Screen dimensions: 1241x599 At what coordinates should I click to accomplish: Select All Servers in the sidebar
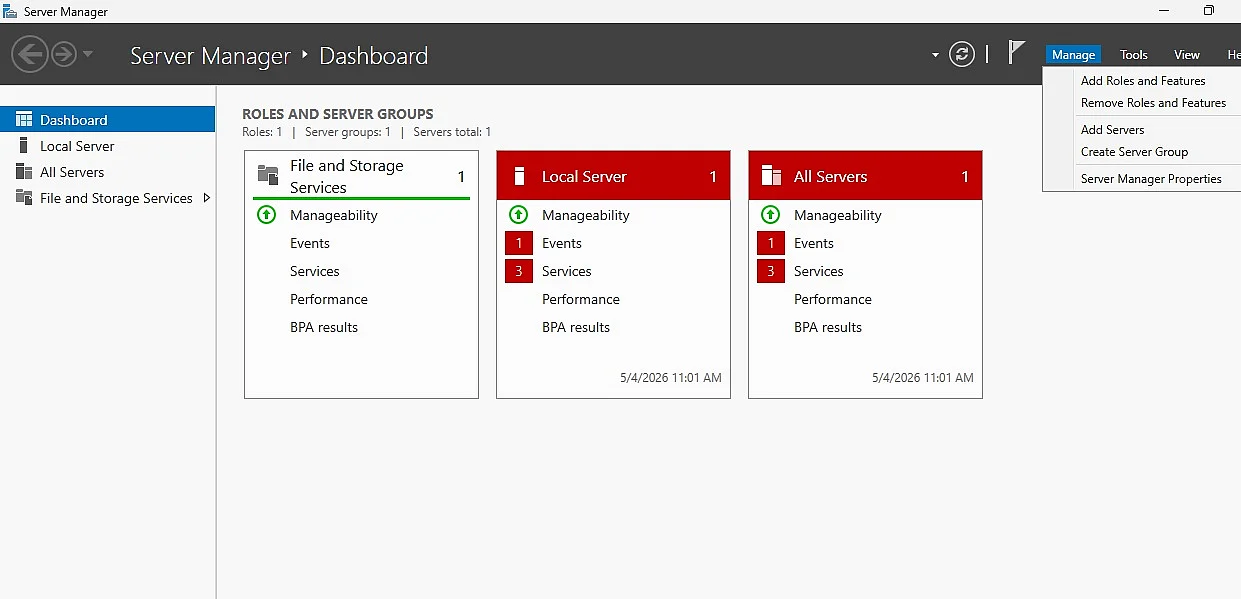pos(108,172)
